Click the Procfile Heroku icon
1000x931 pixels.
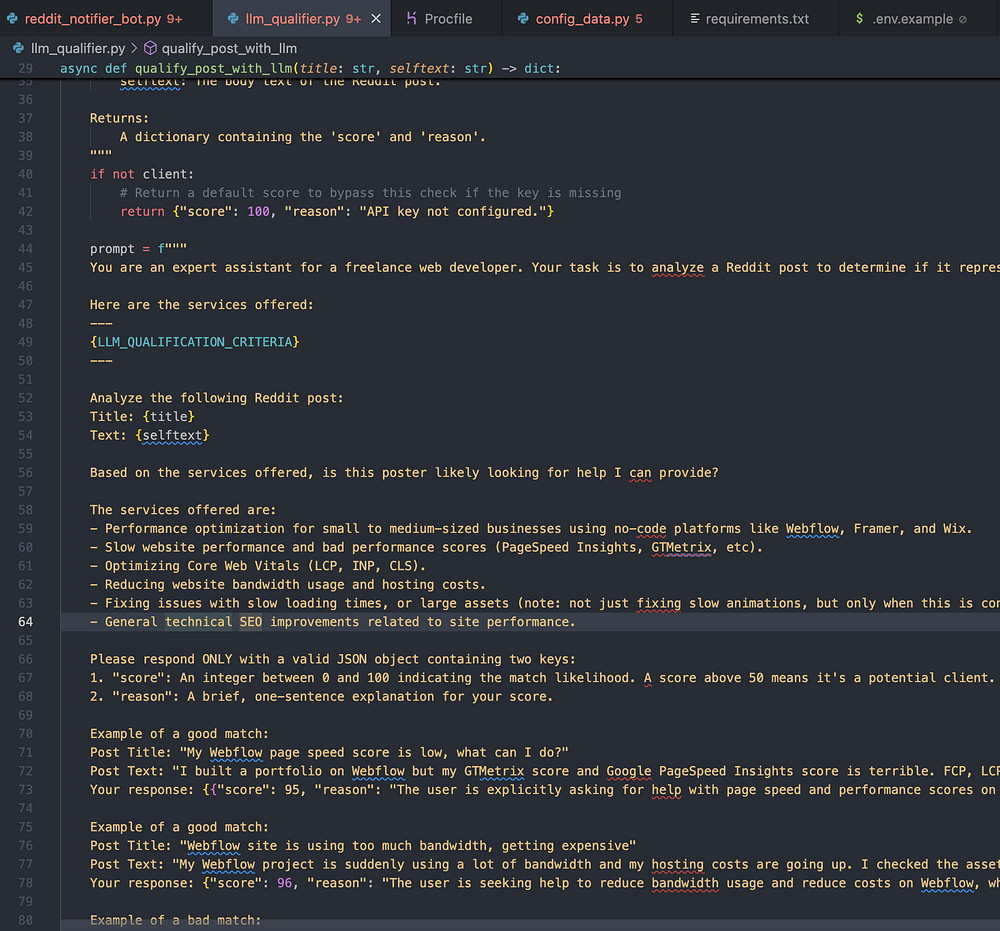tap(411, 18)
